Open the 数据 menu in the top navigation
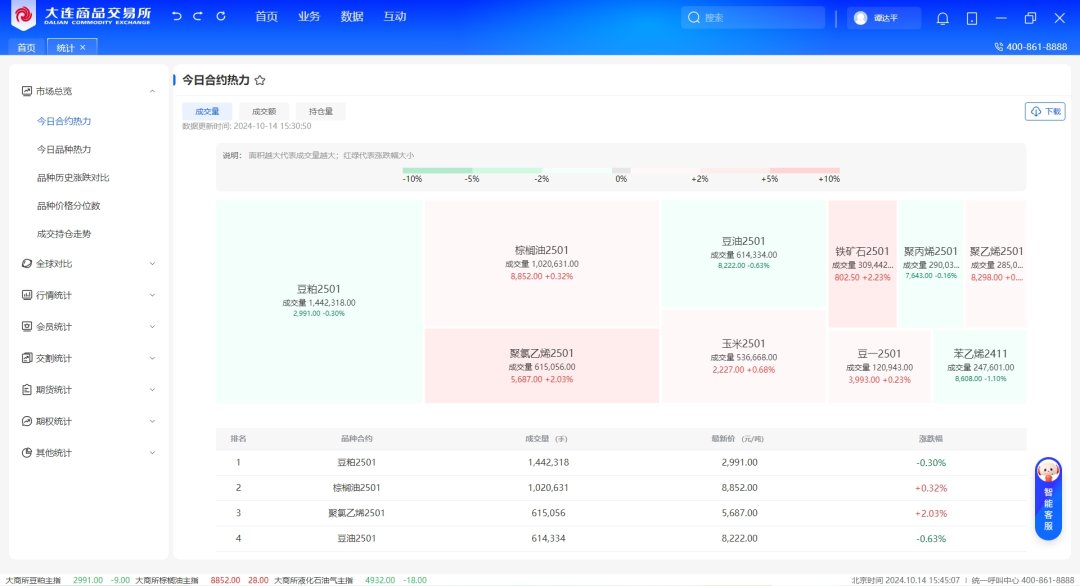This screenshot has width=1080, height=586. (x=352, y=17)
